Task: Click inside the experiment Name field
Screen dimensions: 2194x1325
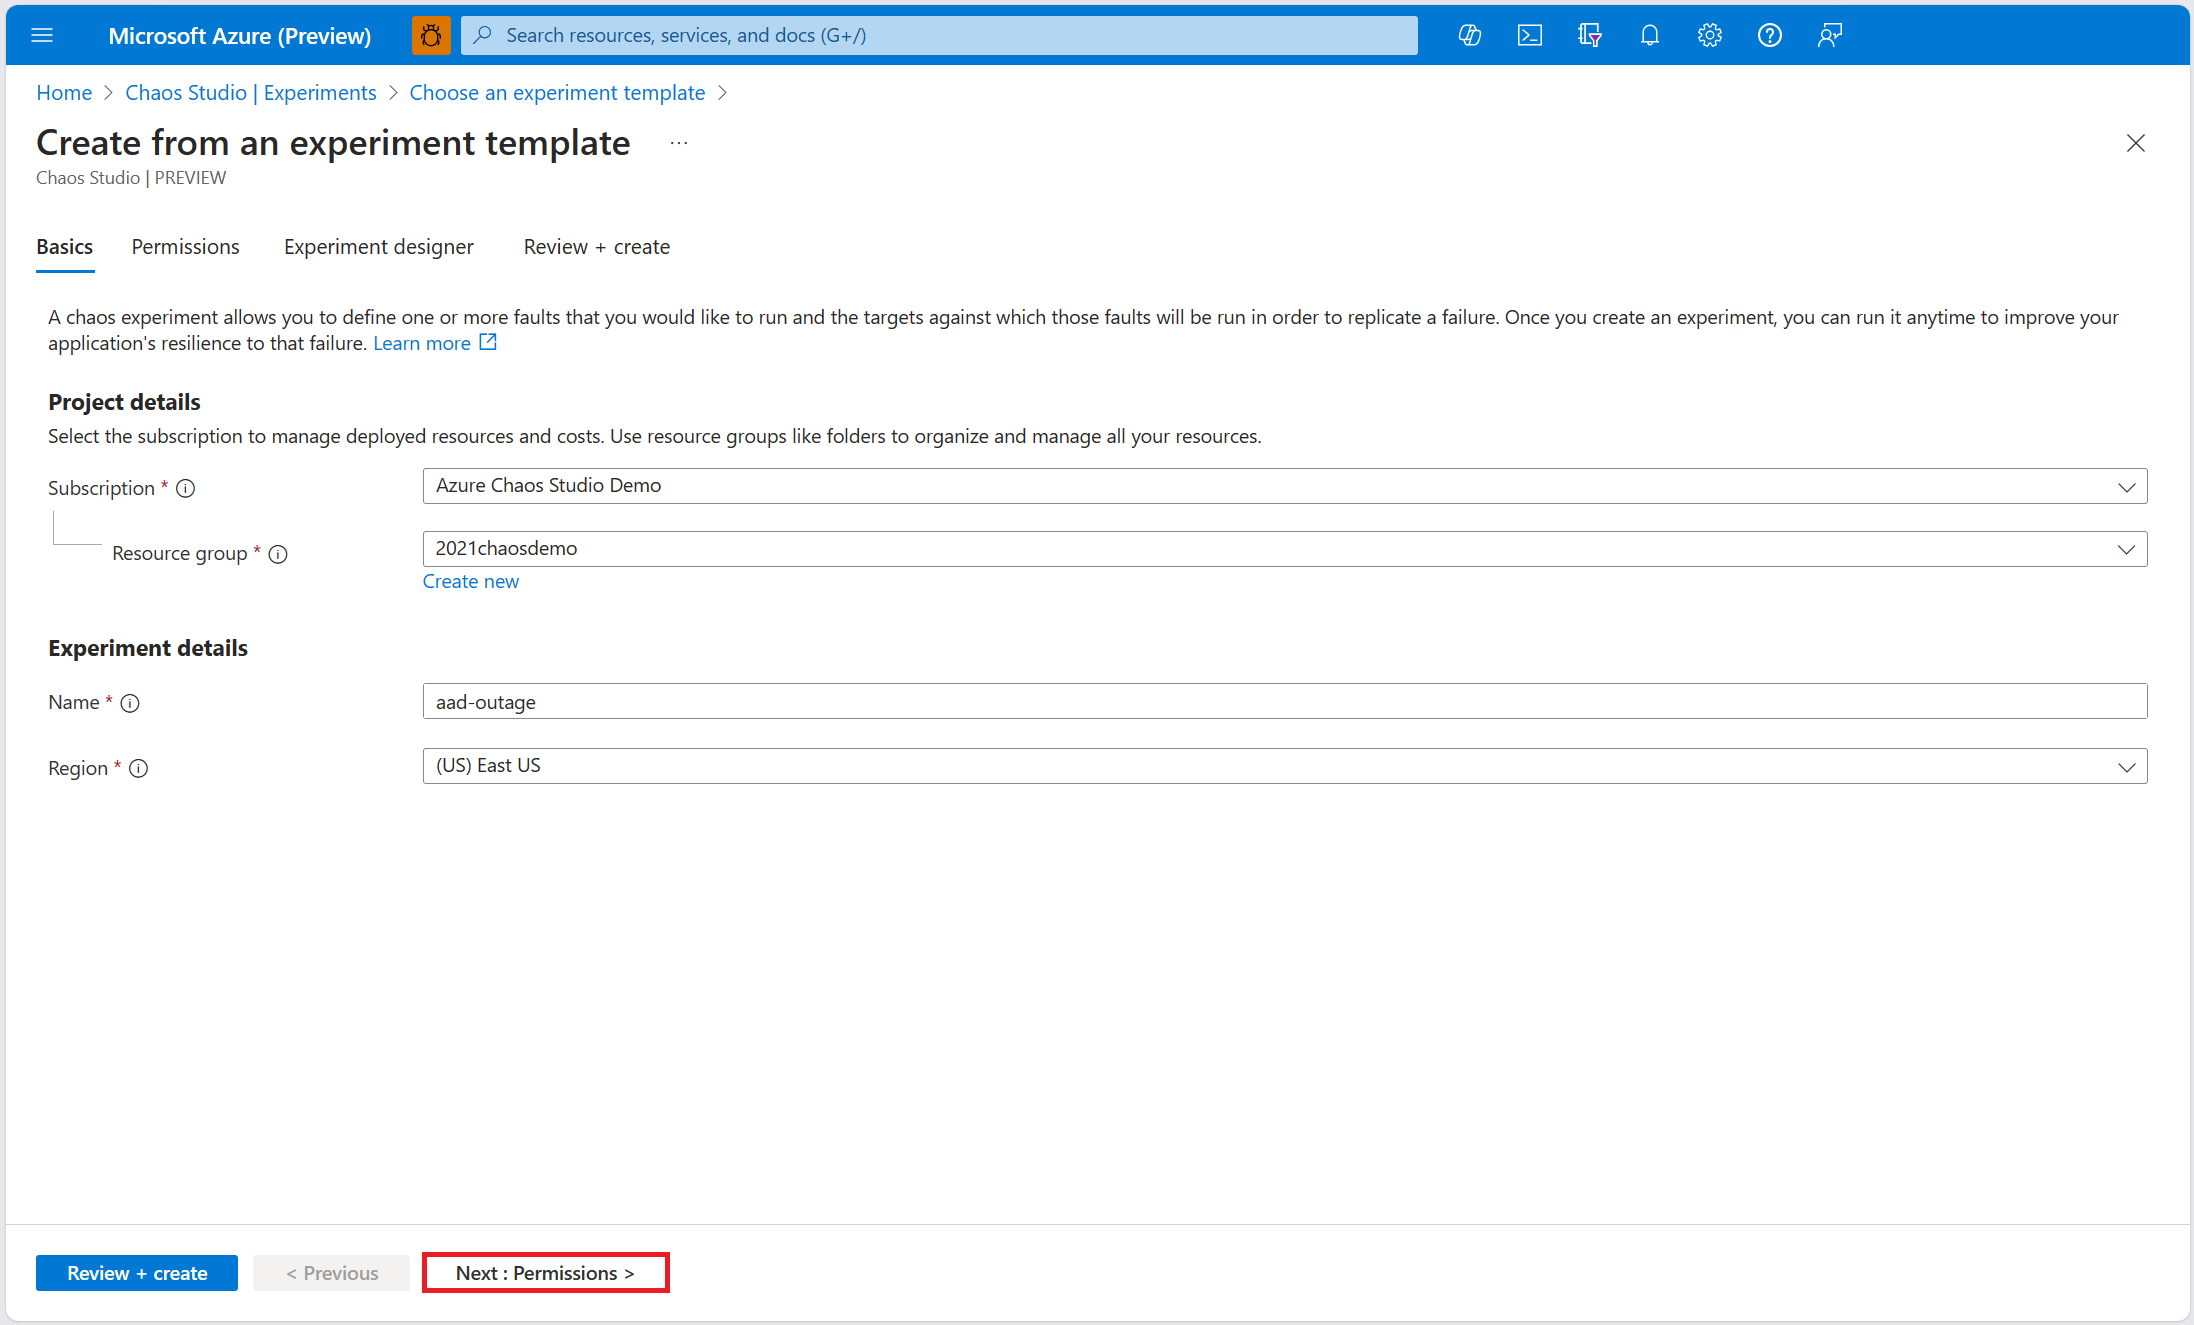Action: click(1000, 701)
